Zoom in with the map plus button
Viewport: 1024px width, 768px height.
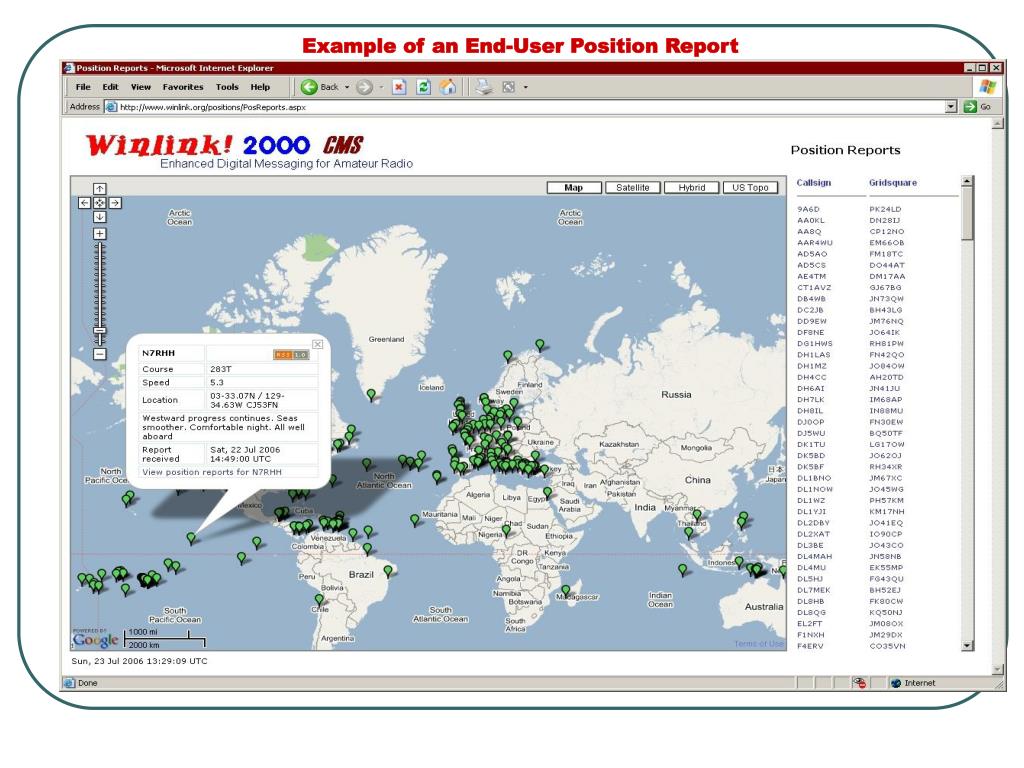click(99, 234)
